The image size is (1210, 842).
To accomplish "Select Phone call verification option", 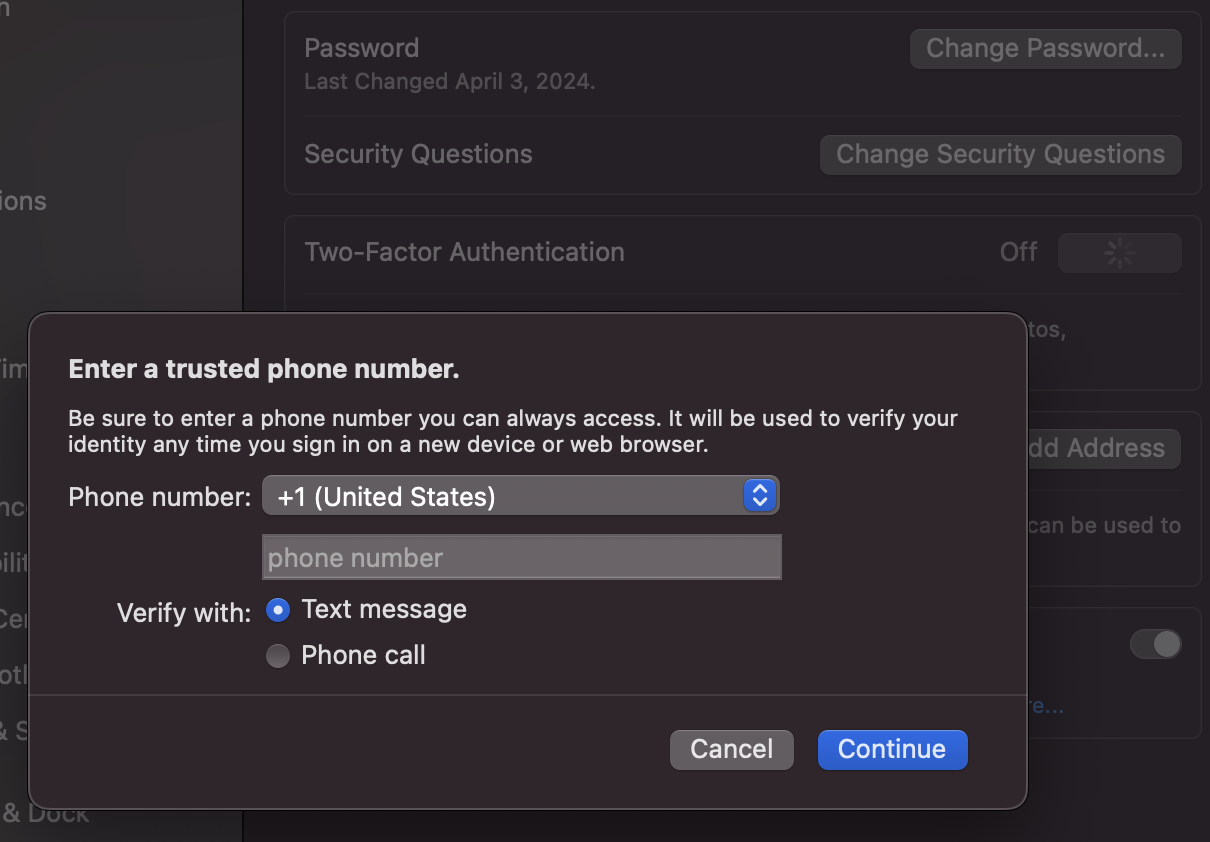I will tap(278, 656).
